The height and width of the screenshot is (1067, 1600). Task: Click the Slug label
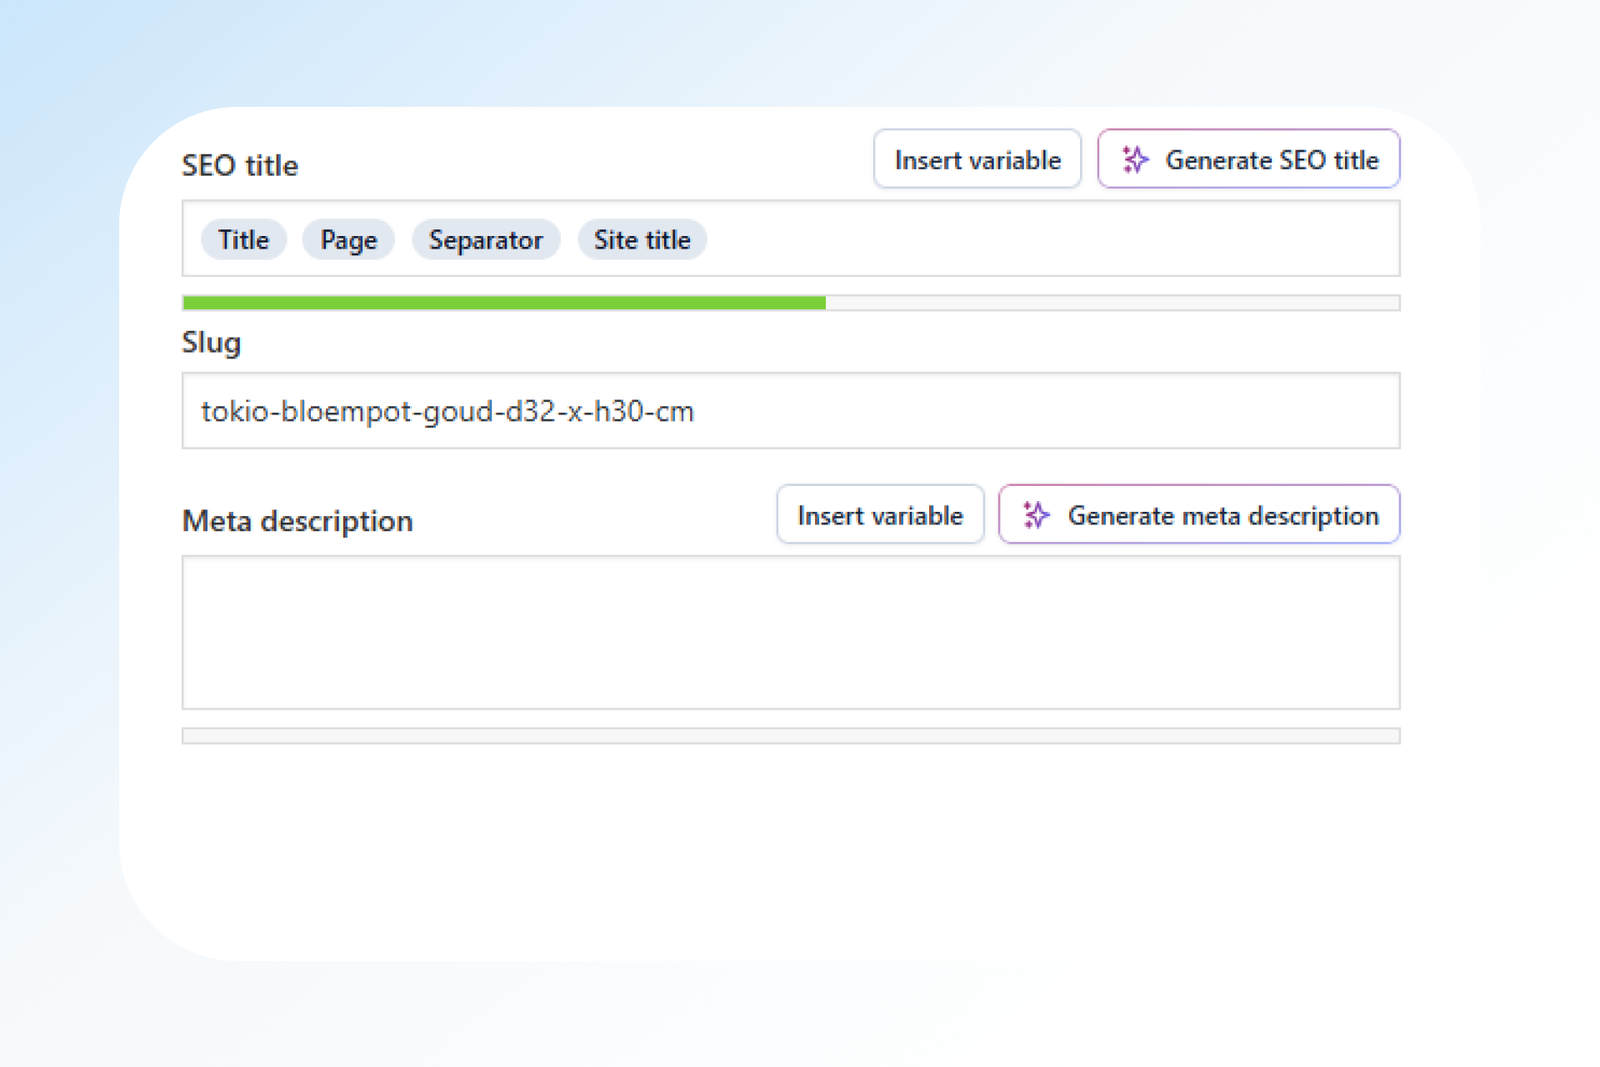211,343
